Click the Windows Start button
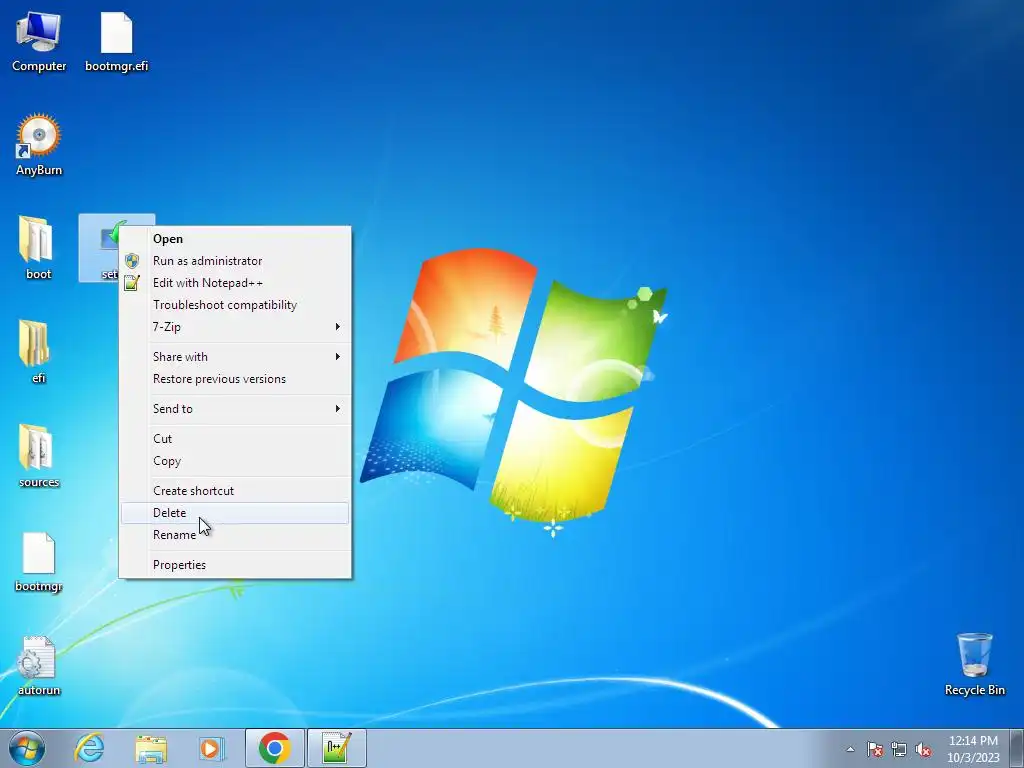Screen dimensions: 1024x768 click(27, 748)
